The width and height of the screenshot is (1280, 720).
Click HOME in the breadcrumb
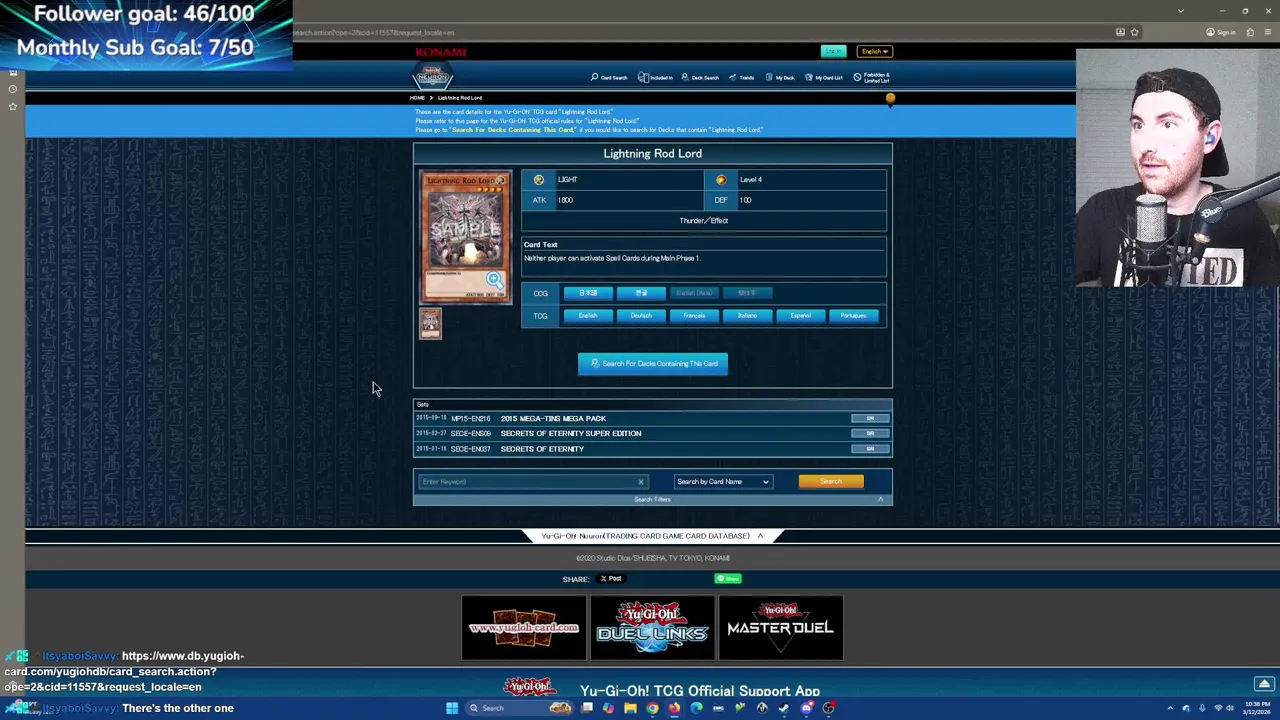pos(417,98)
